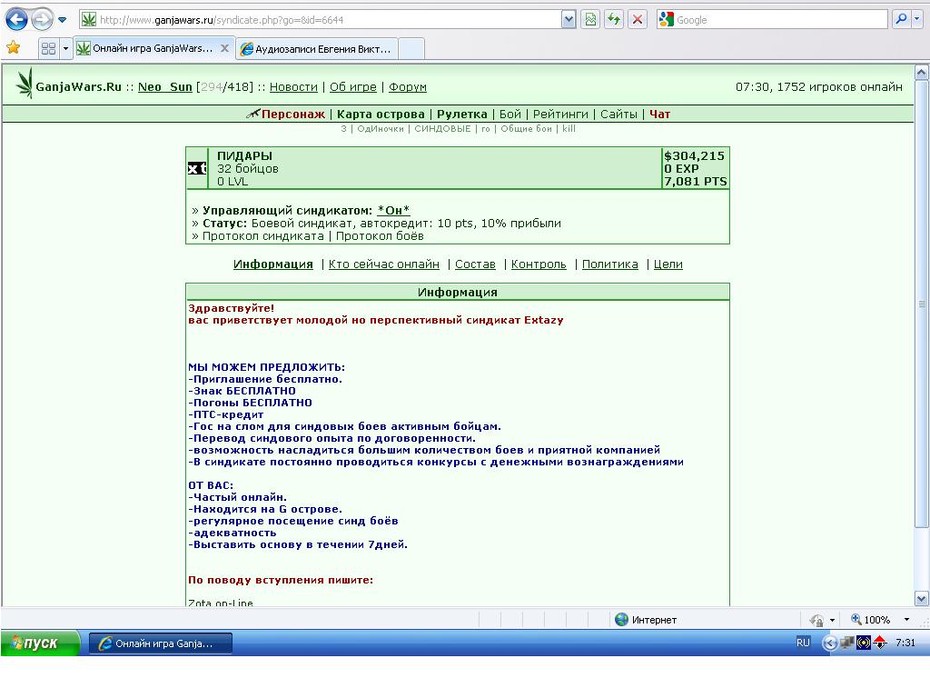Close the GanjaWars tab
Screen dimensions: 930x698
[225, 48]
